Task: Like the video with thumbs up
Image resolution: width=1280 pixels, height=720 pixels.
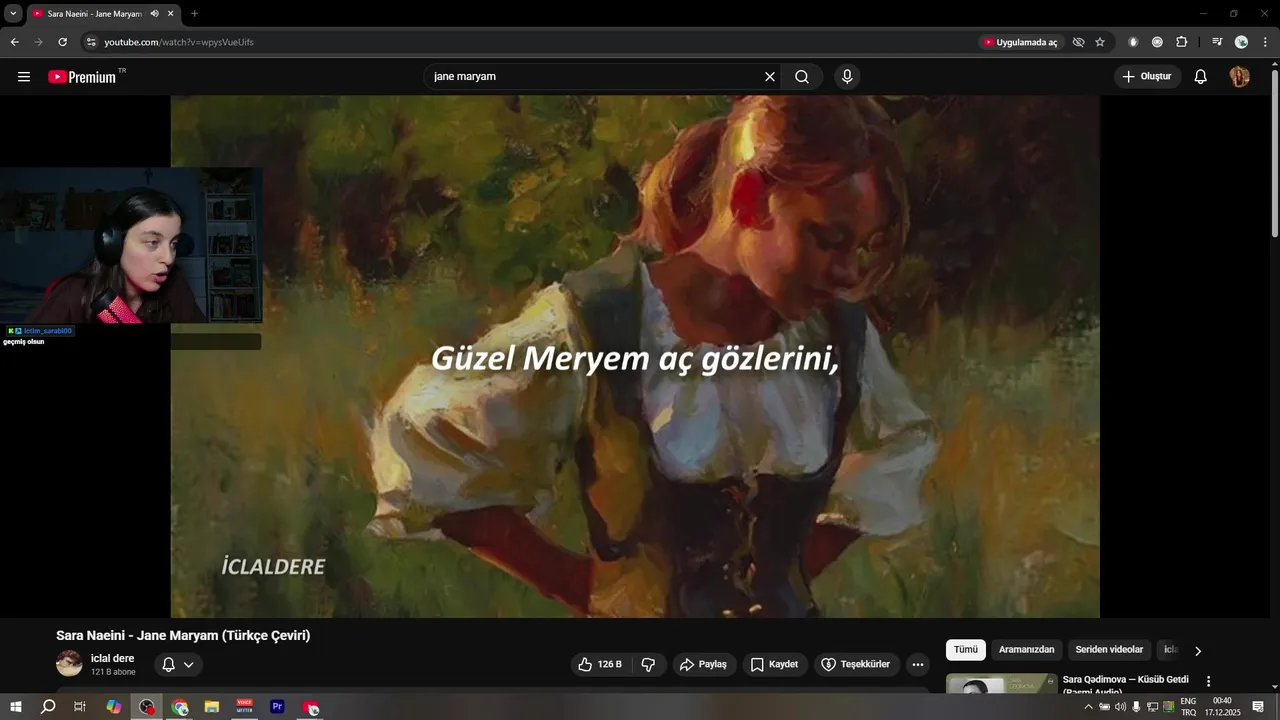Action: tap(601, 664)
